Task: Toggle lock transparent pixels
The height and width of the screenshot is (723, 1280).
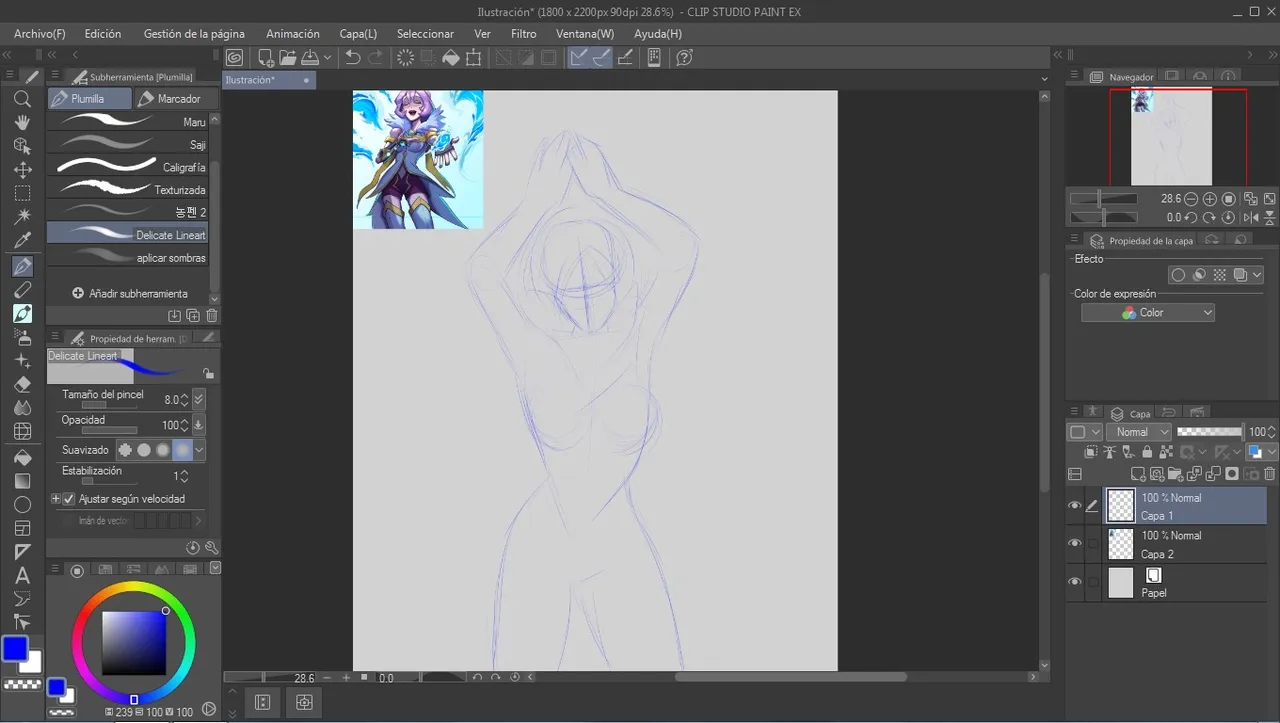Action: [x=1165, y=452]
